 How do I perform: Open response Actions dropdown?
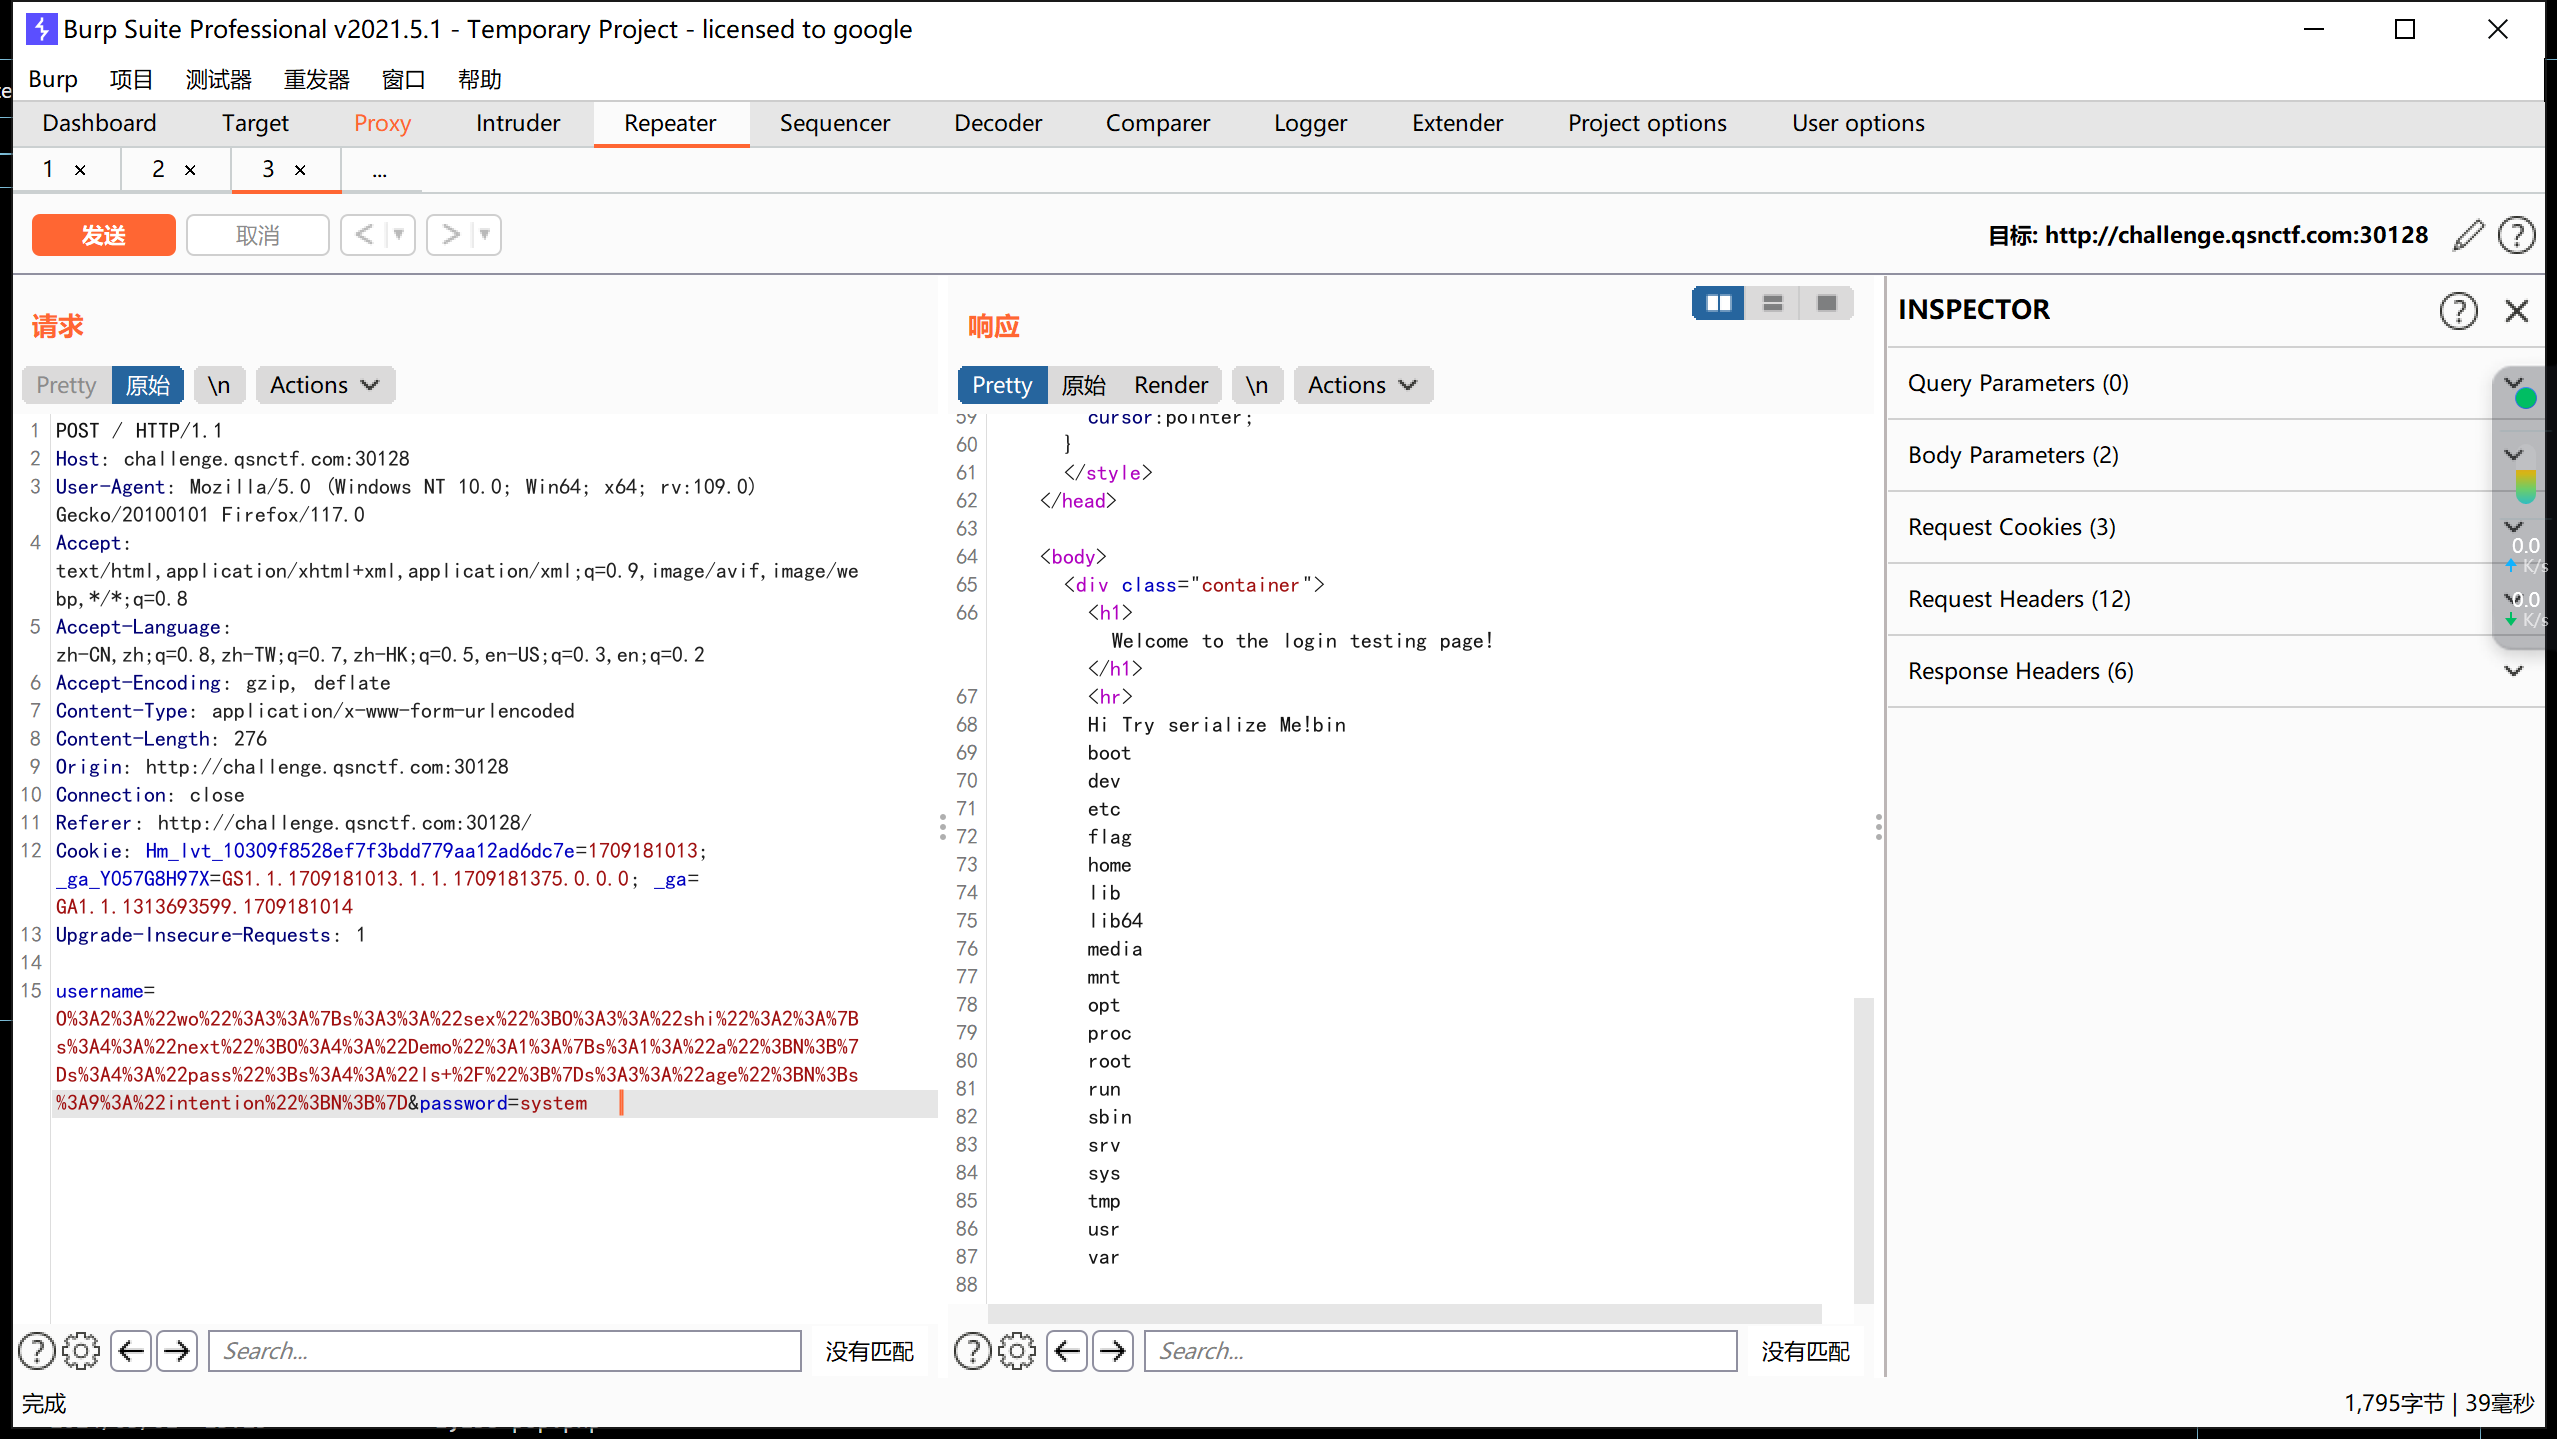point(1363,385)
